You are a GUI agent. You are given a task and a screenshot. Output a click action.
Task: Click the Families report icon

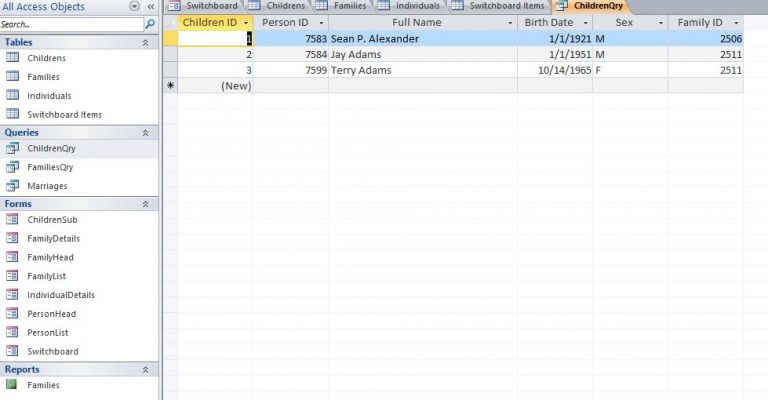coord(11,384)
